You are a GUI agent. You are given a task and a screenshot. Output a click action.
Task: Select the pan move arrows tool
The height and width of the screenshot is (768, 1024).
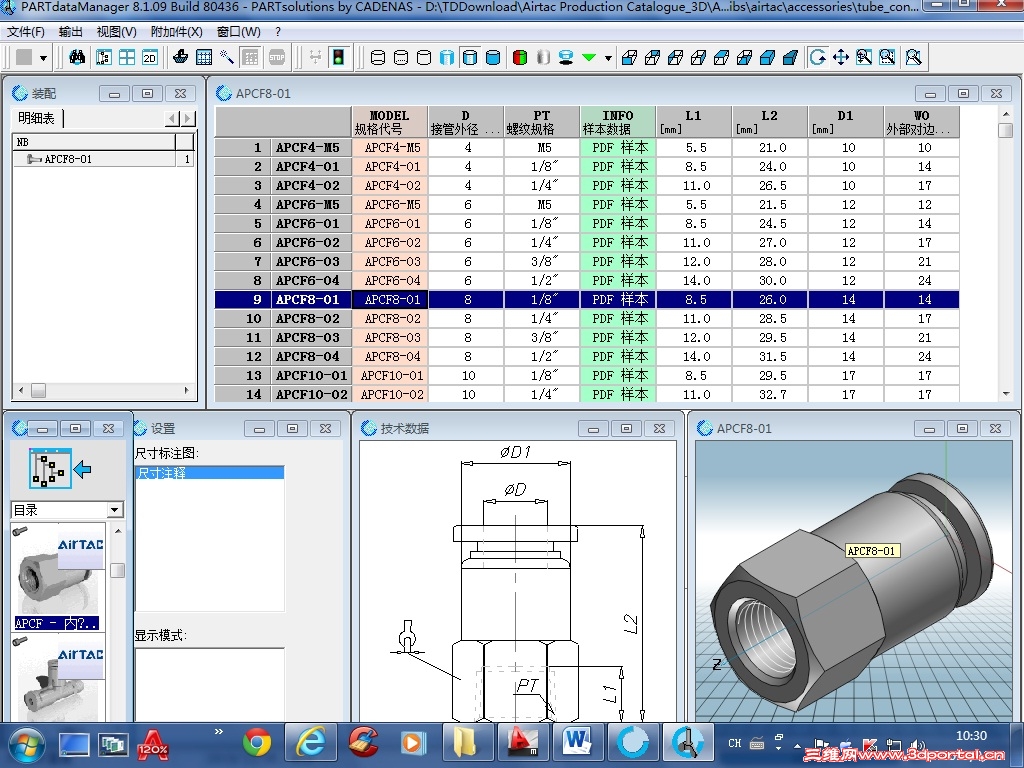[x=840, y=57]
